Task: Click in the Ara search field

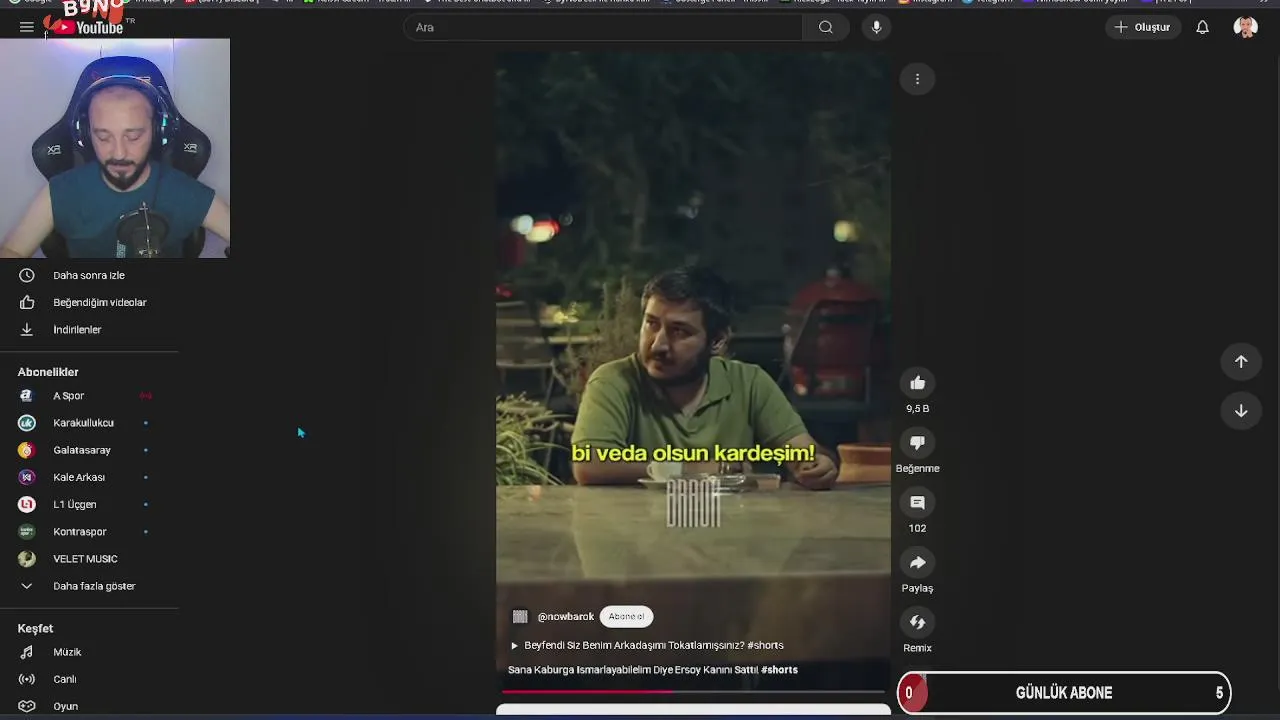Action: tap(603, 27)
